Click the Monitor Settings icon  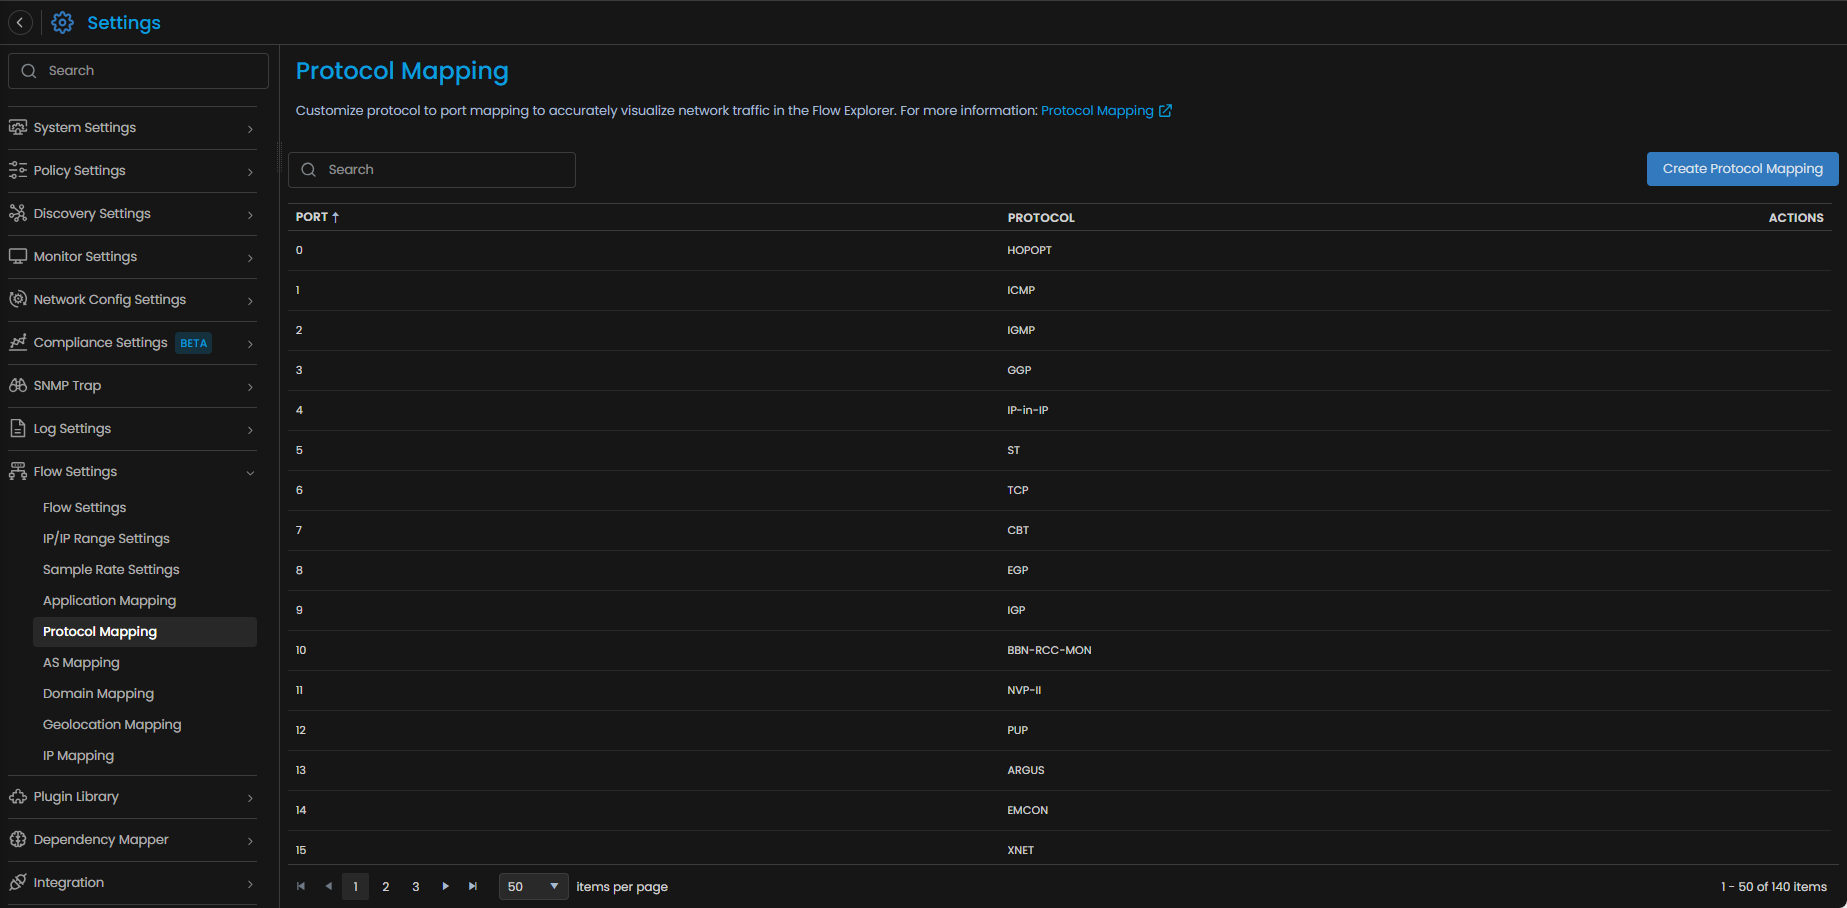(18, 256)
